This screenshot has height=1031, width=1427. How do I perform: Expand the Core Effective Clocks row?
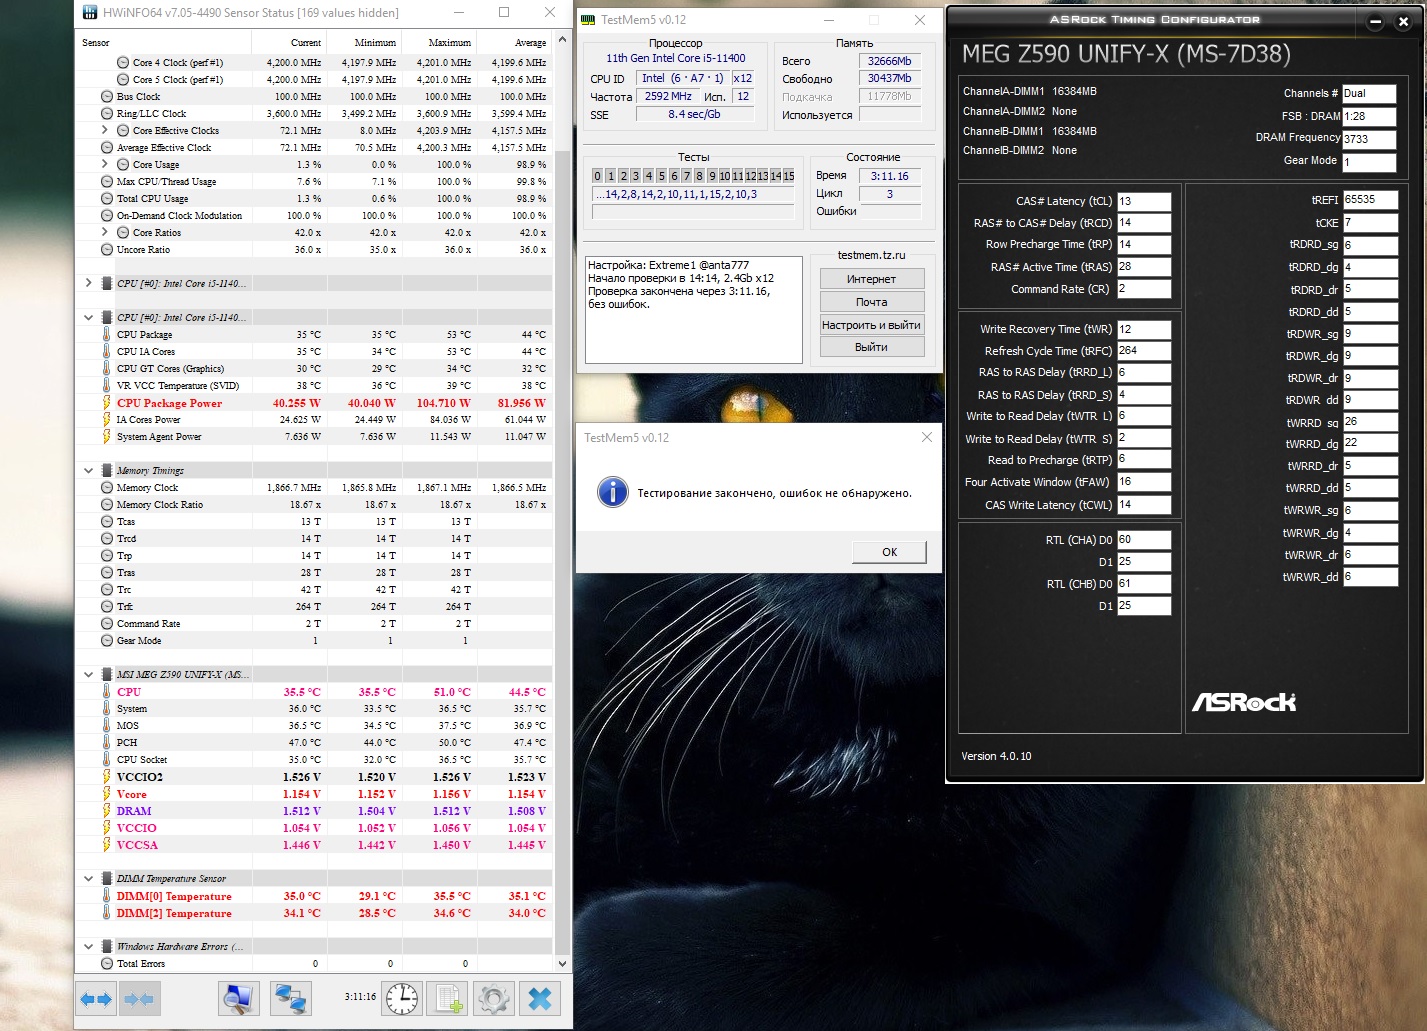point(105,131)
